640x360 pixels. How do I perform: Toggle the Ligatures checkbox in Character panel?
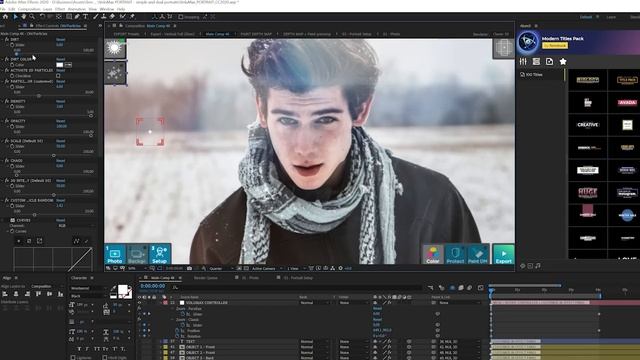tap(73, 357)
